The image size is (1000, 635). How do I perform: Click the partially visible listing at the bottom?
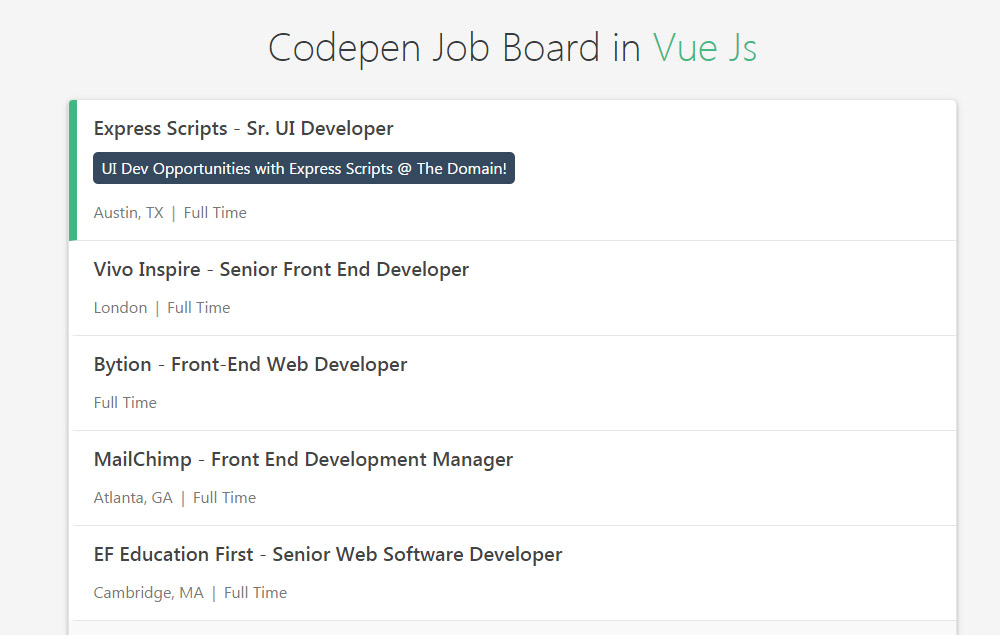click(x=500, y=630)
